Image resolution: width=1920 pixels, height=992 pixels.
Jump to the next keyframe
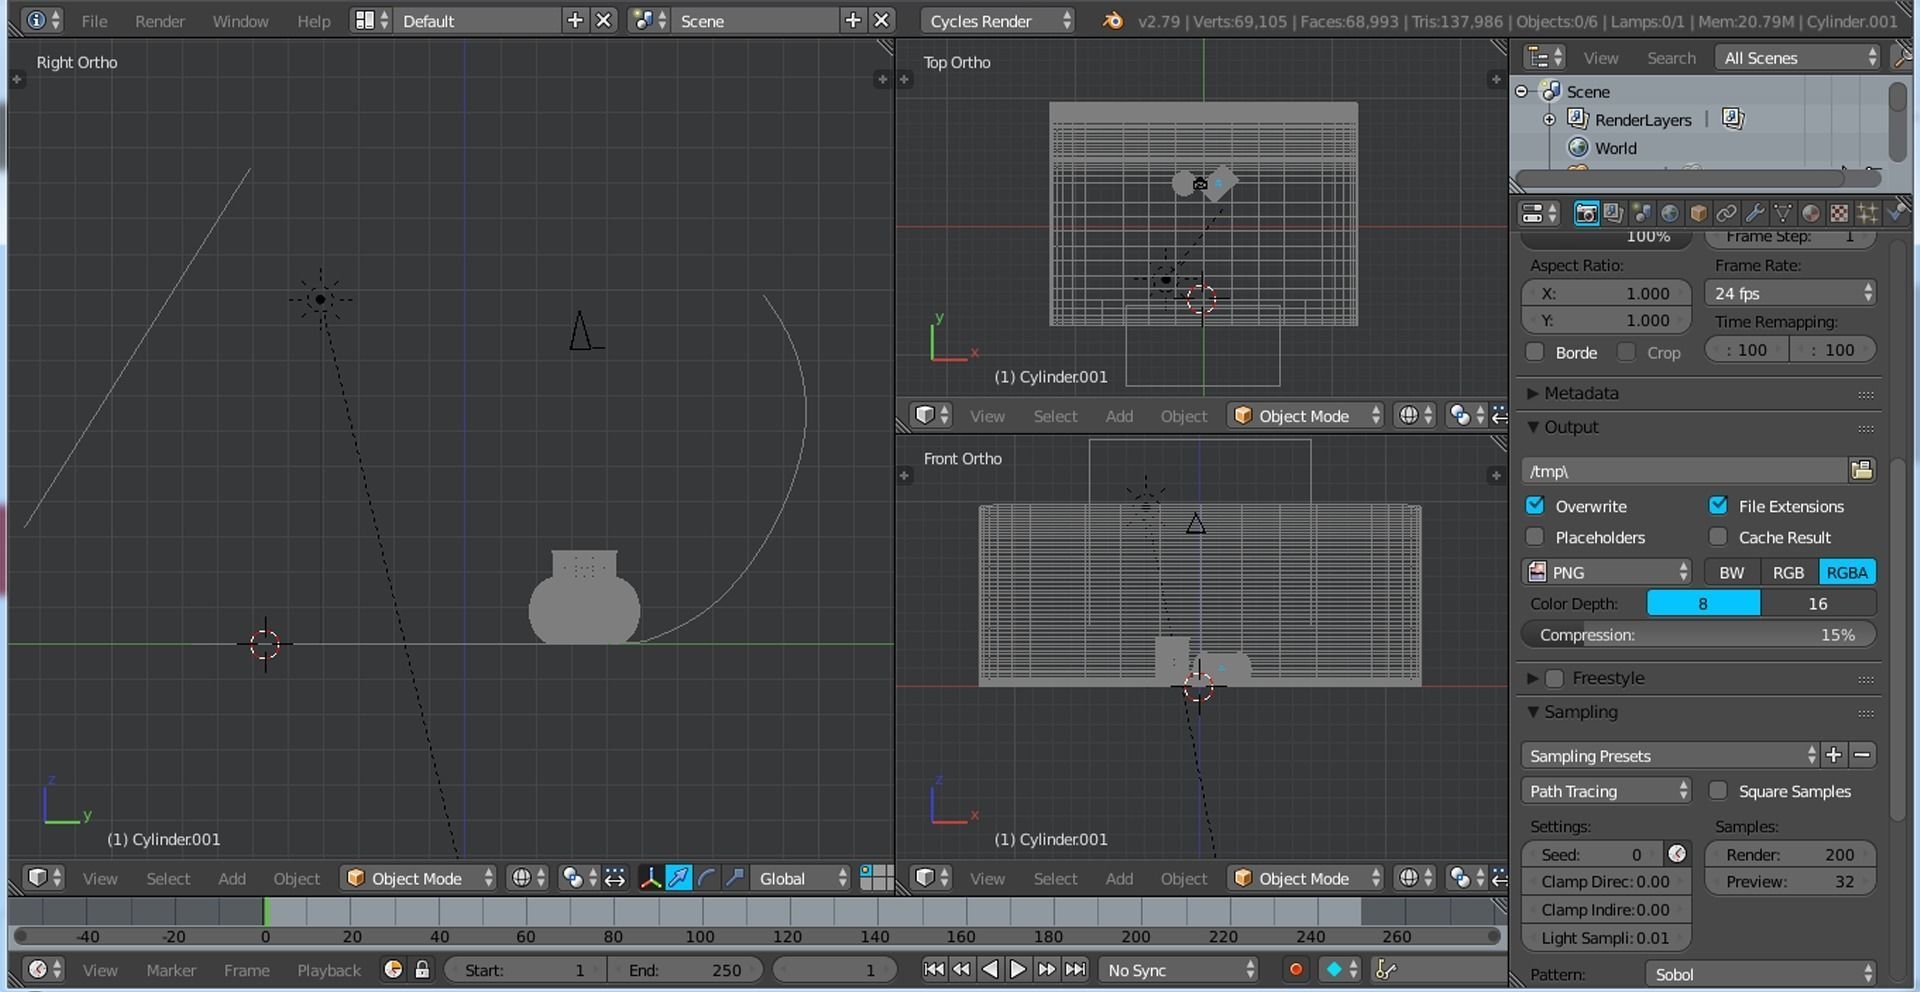(1046, 969)
